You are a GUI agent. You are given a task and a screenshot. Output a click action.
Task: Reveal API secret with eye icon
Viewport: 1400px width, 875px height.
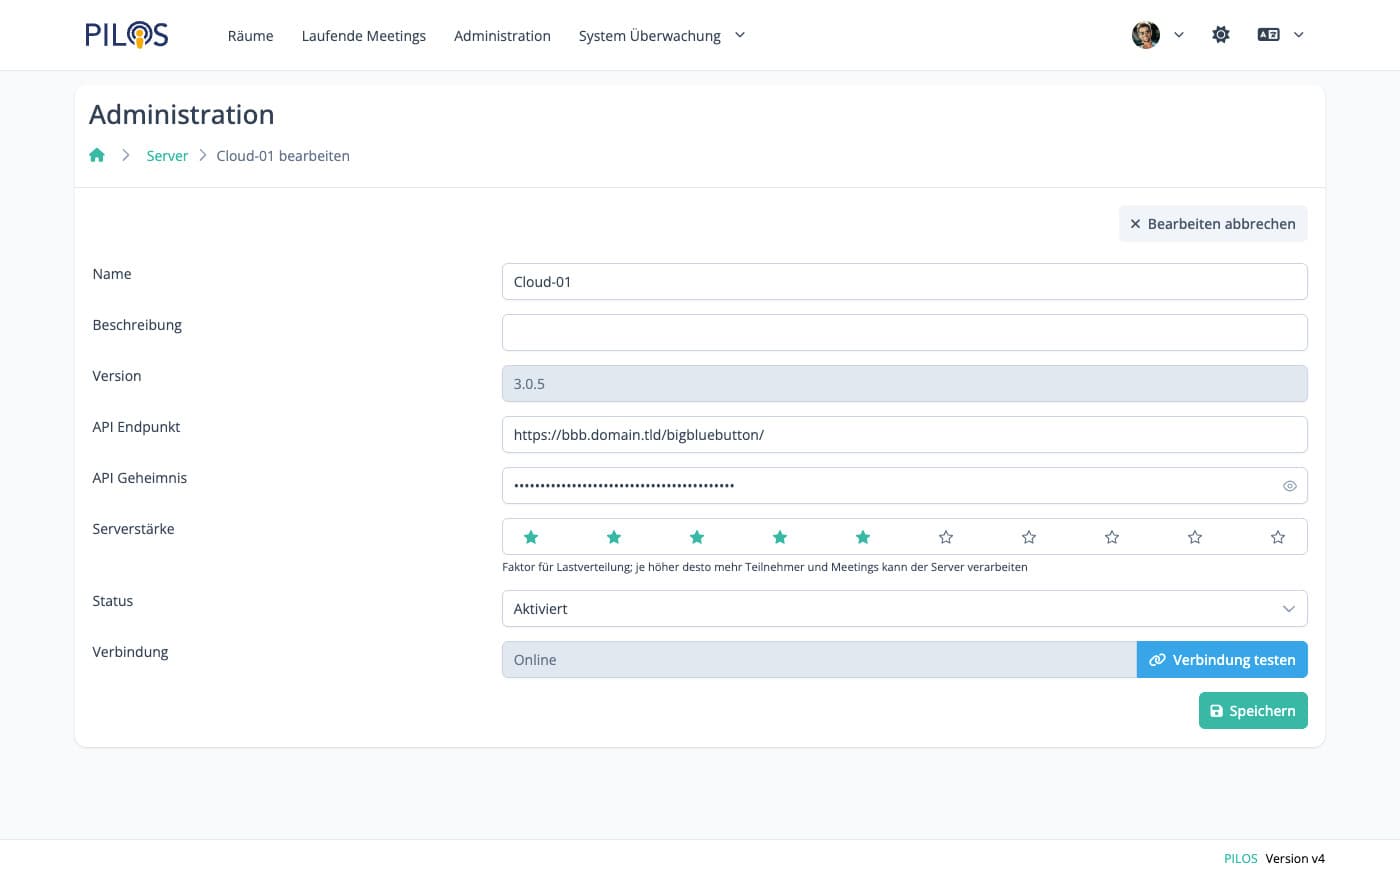coord(1289,486)
